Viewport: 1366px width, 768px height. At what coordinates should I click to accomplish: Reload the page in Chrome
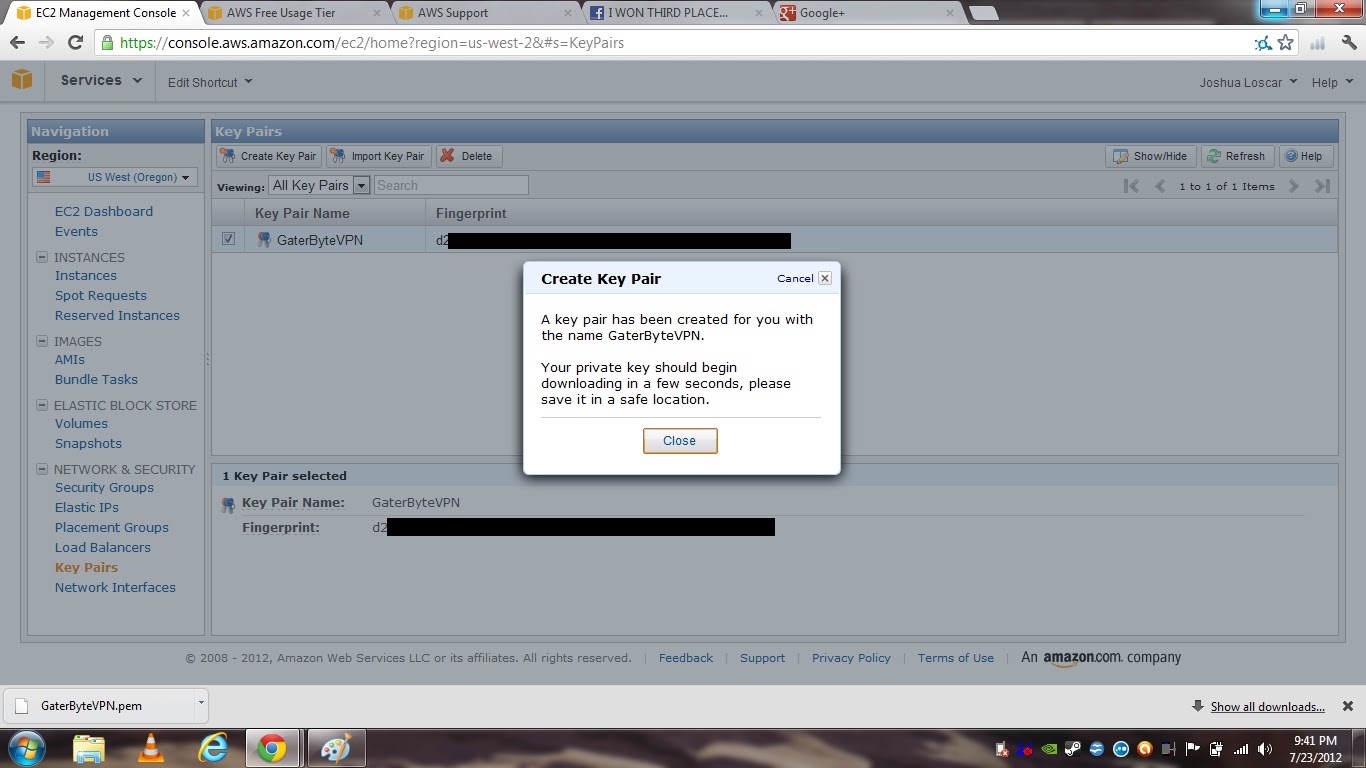tap(75, 43)
